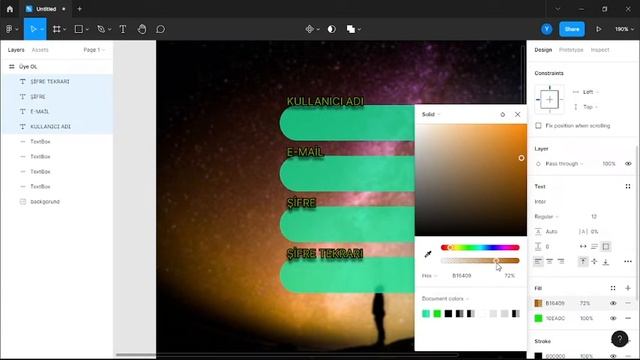Open blend mode droplet in color picker
This screenshot has height=360, width=640.
(x=502, y=114)
